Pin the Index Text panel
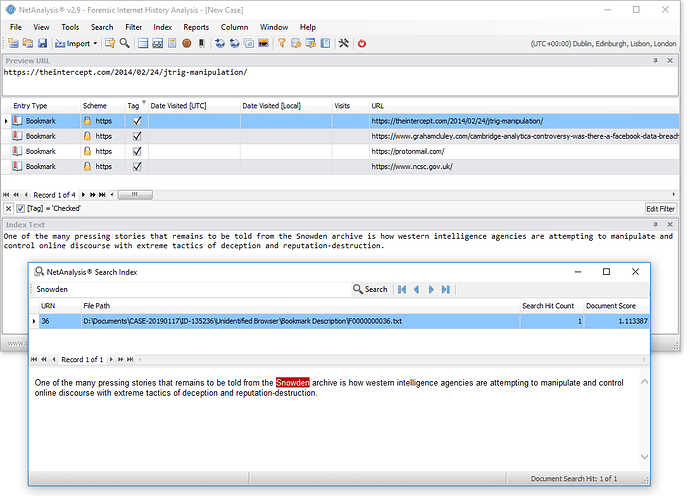Screen dimensions: 690x496 click(x=655, y=224)
